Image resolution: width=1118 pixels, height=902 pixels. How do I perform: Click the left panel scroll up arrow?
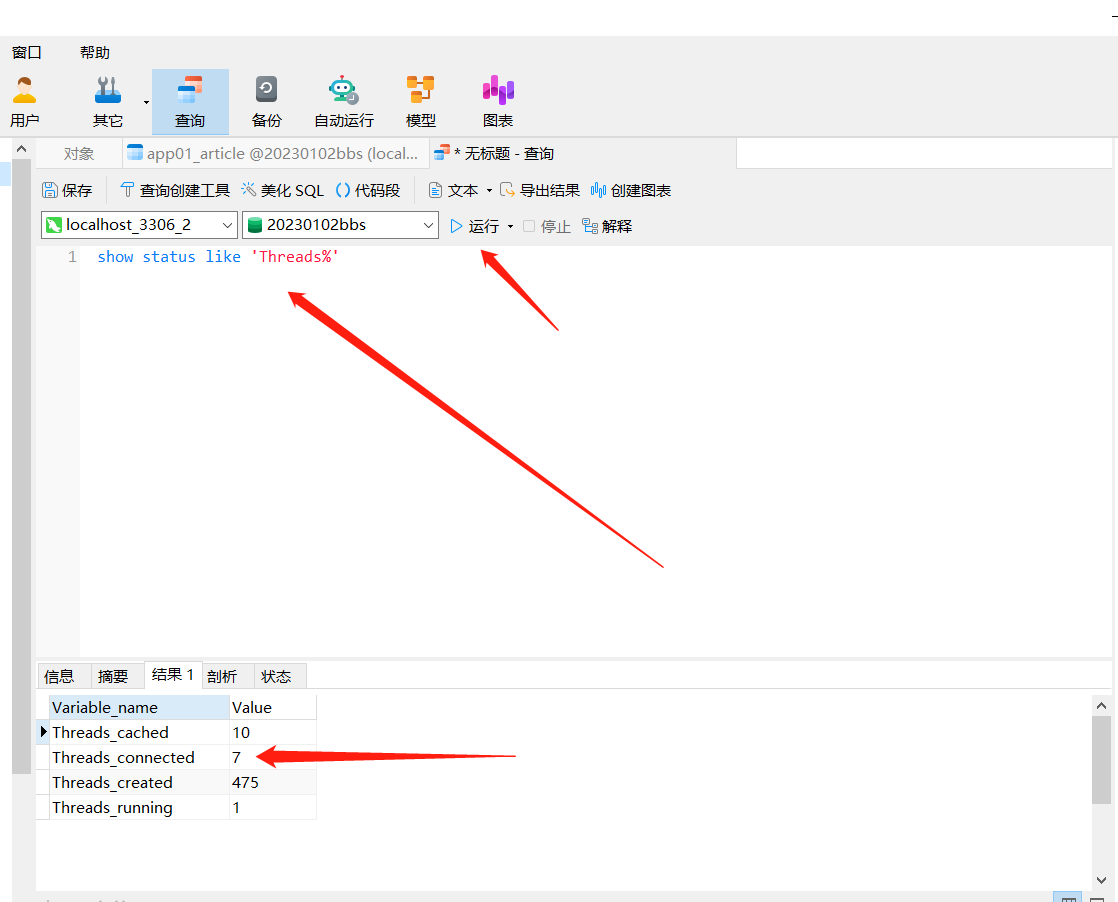click(x=21, y=149)
